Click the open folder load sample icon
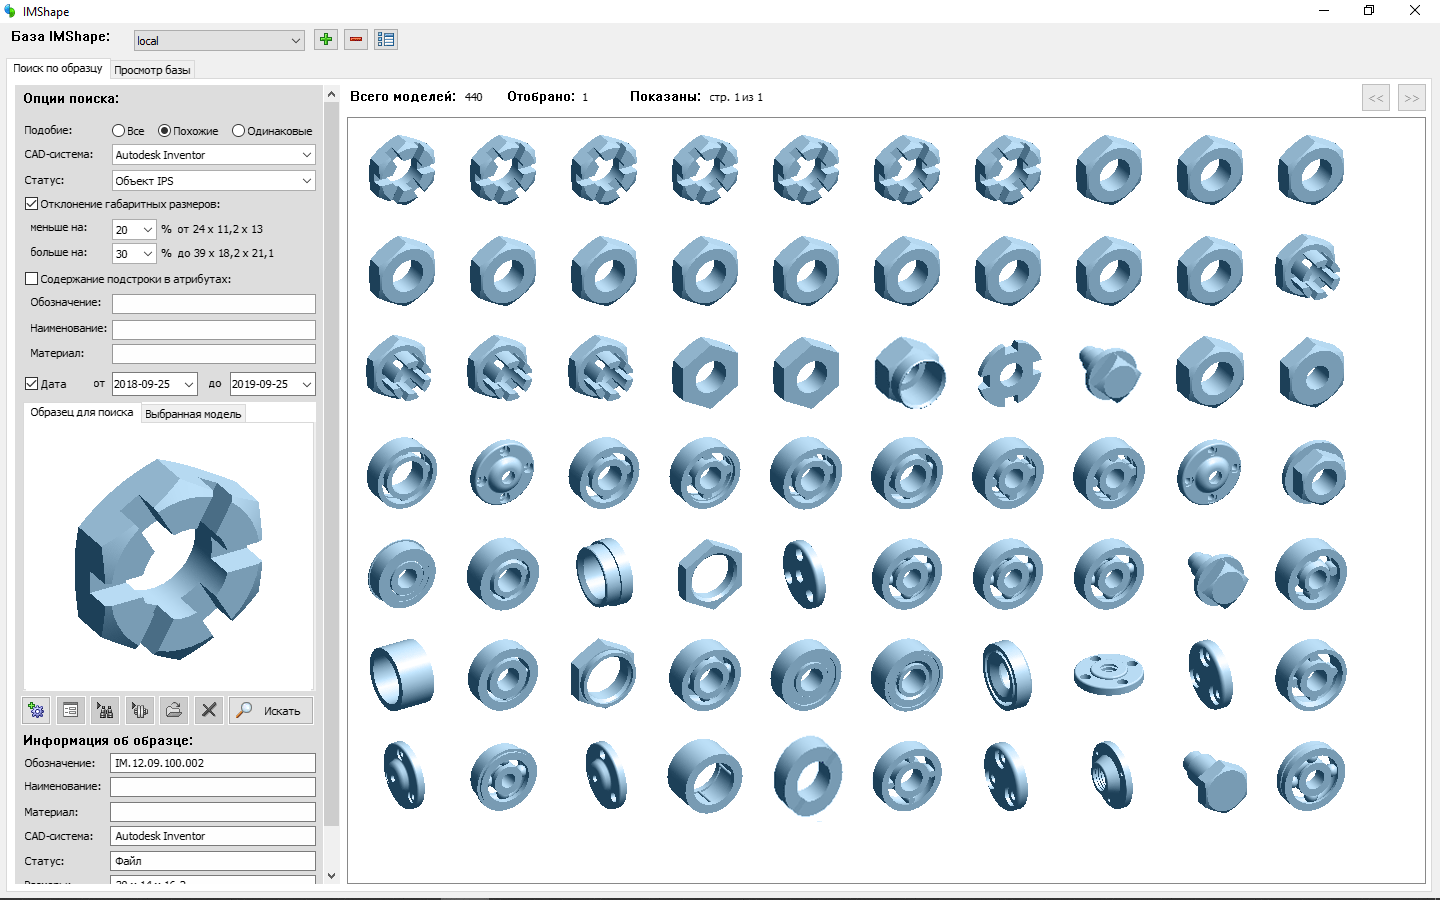Image resolution: width=1440 pixels, height=900 pixels. tap(174, 710)
